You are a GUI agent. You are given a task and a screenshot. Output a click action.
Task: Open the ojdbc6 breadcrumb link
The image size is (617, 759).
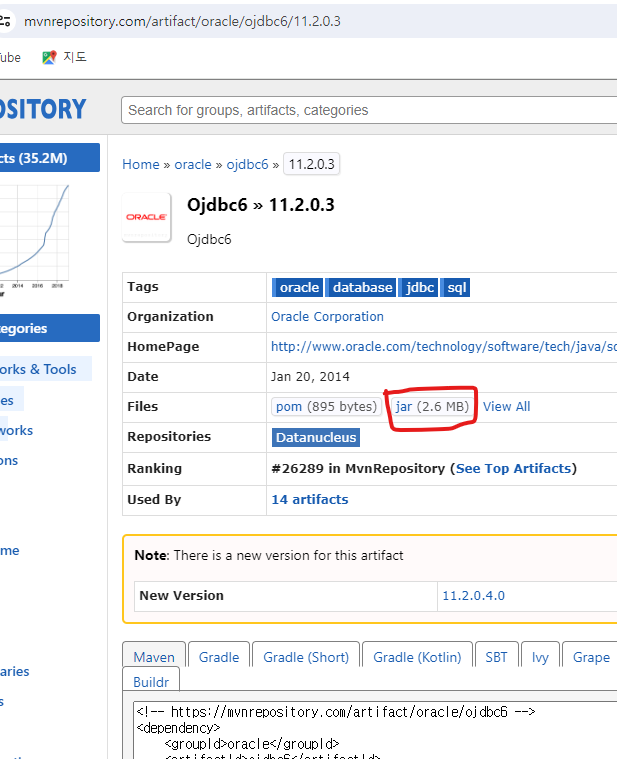point(247,165)
